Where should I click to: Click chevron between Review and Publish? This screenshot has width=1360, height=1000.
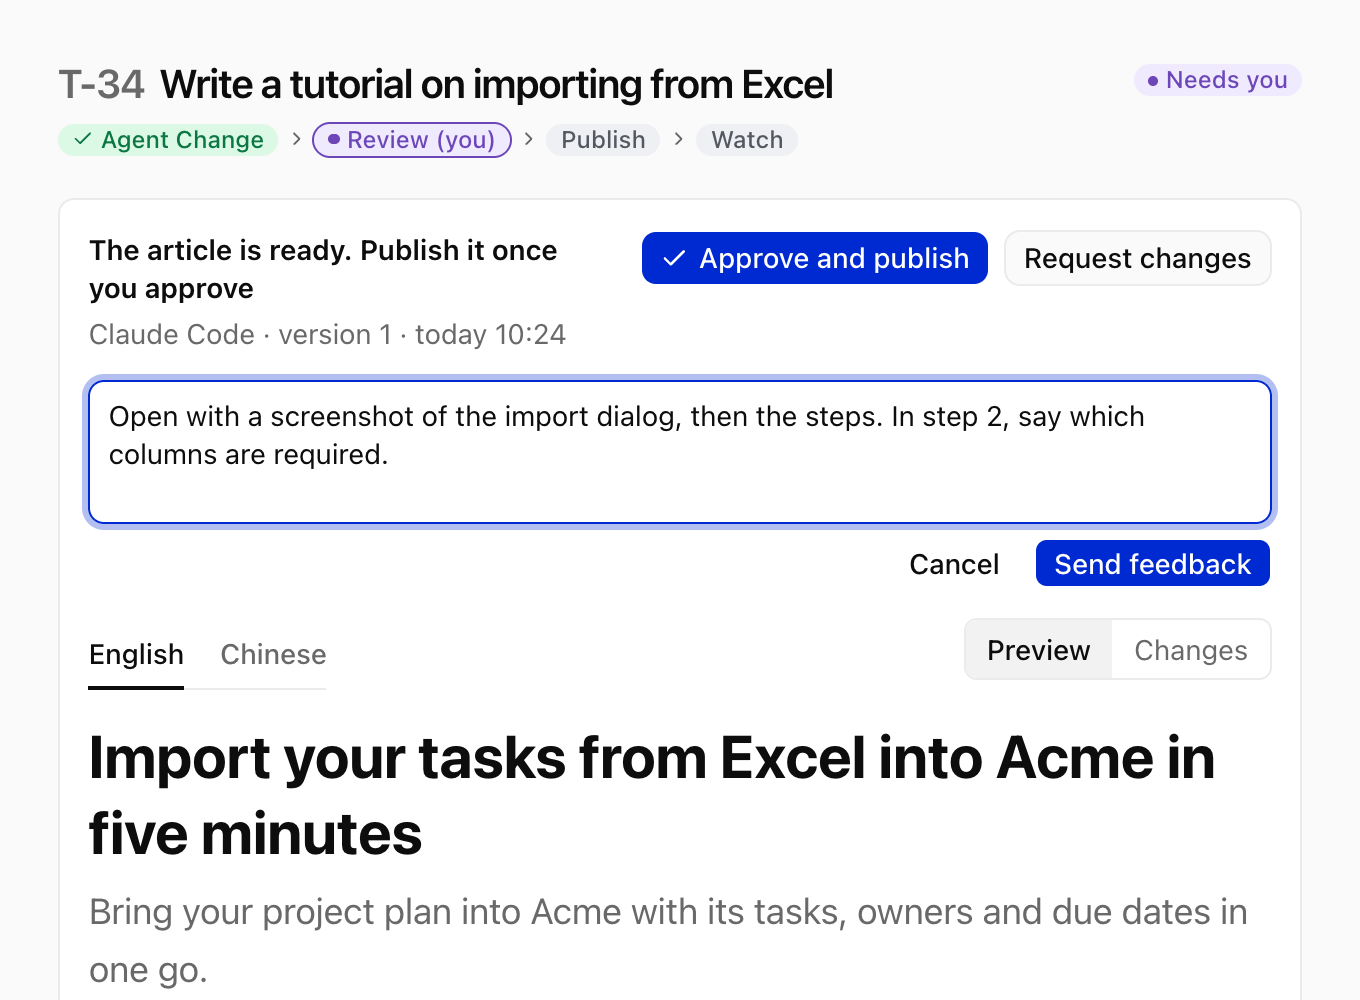pos(528,139)
